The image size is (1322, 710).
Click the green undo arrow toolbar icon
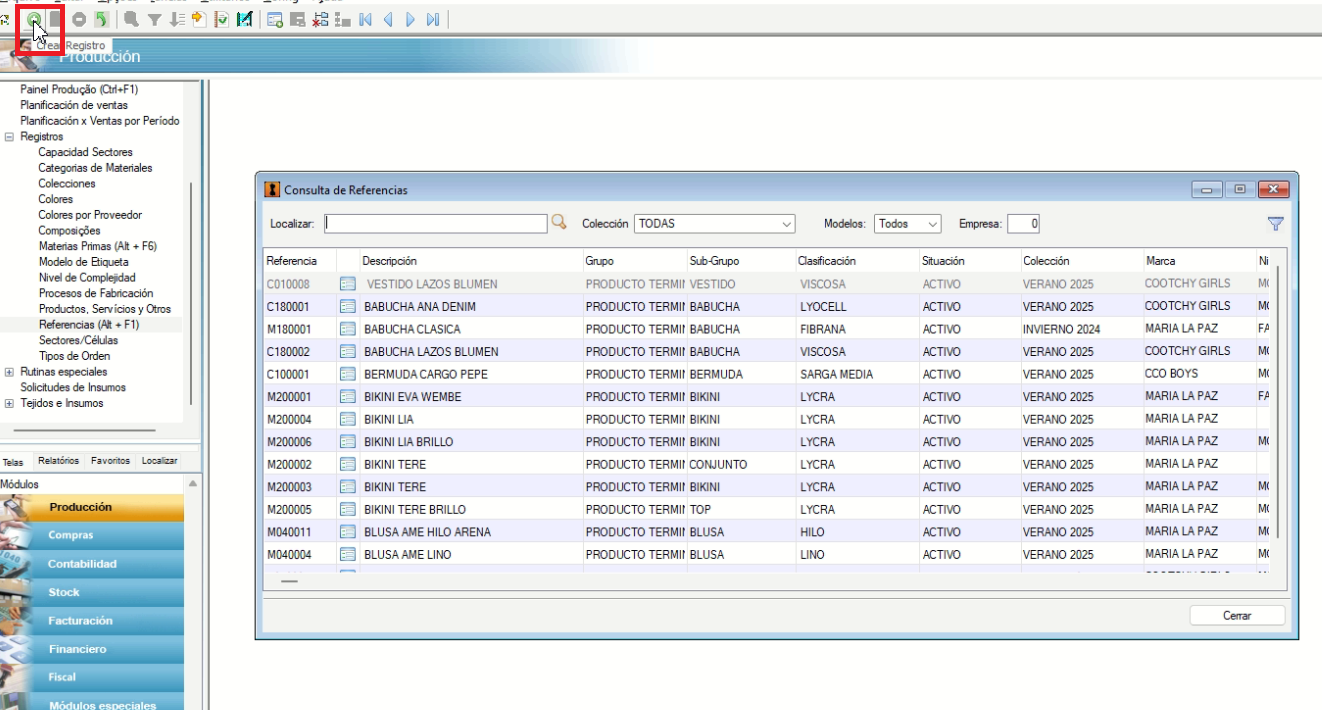point(101,19)
